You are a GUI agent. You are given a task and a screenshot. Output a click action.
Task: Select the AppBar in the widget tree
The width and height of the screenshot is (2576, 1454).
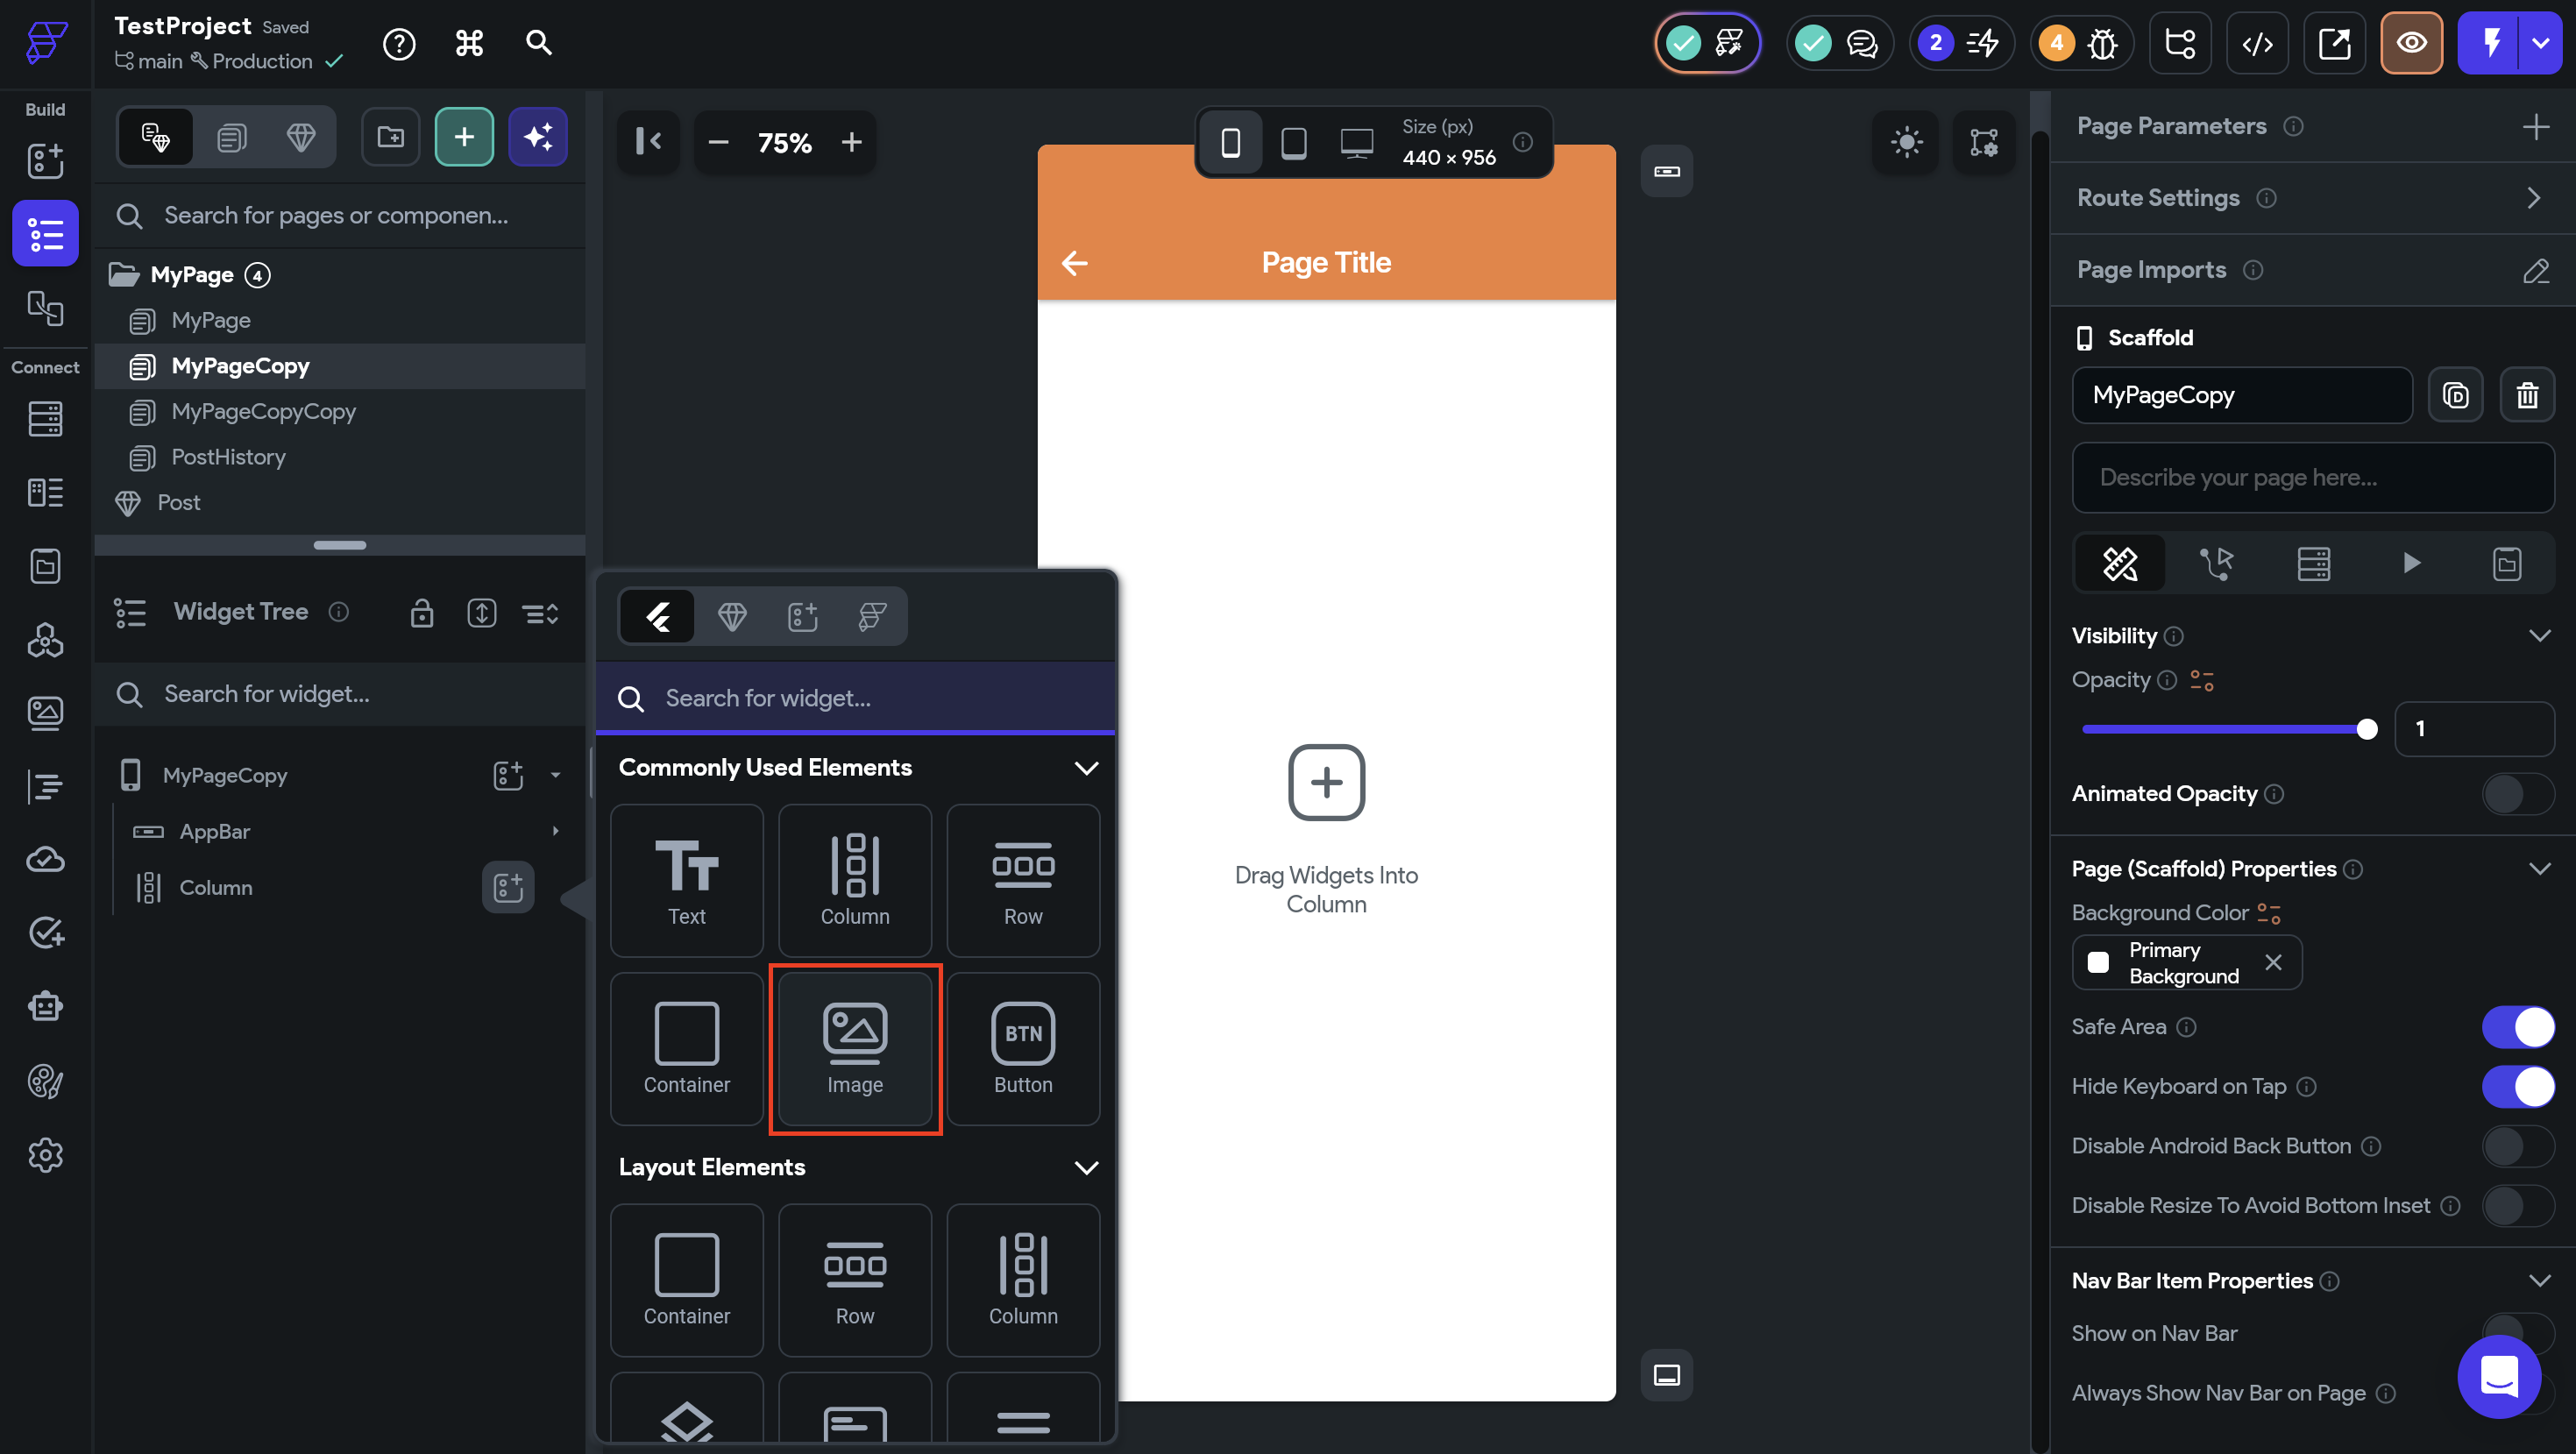tap(214, 832)
